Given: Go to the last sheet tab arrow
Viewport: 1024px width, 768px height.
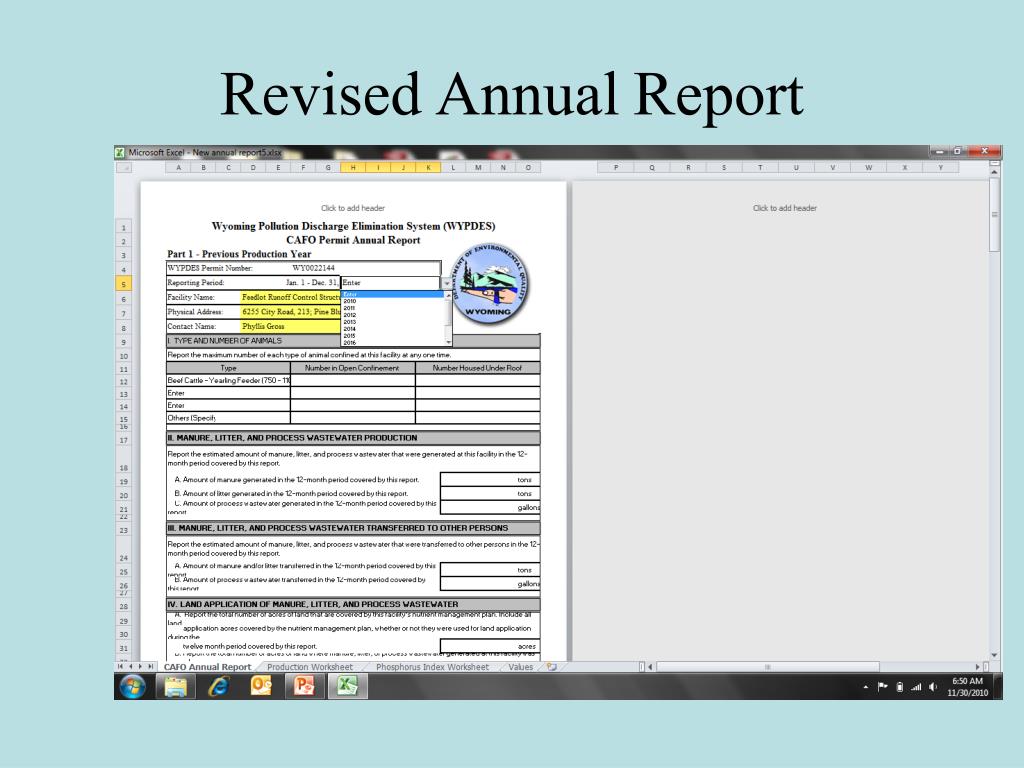Looking at the screenshot, I should coord(150,667).
